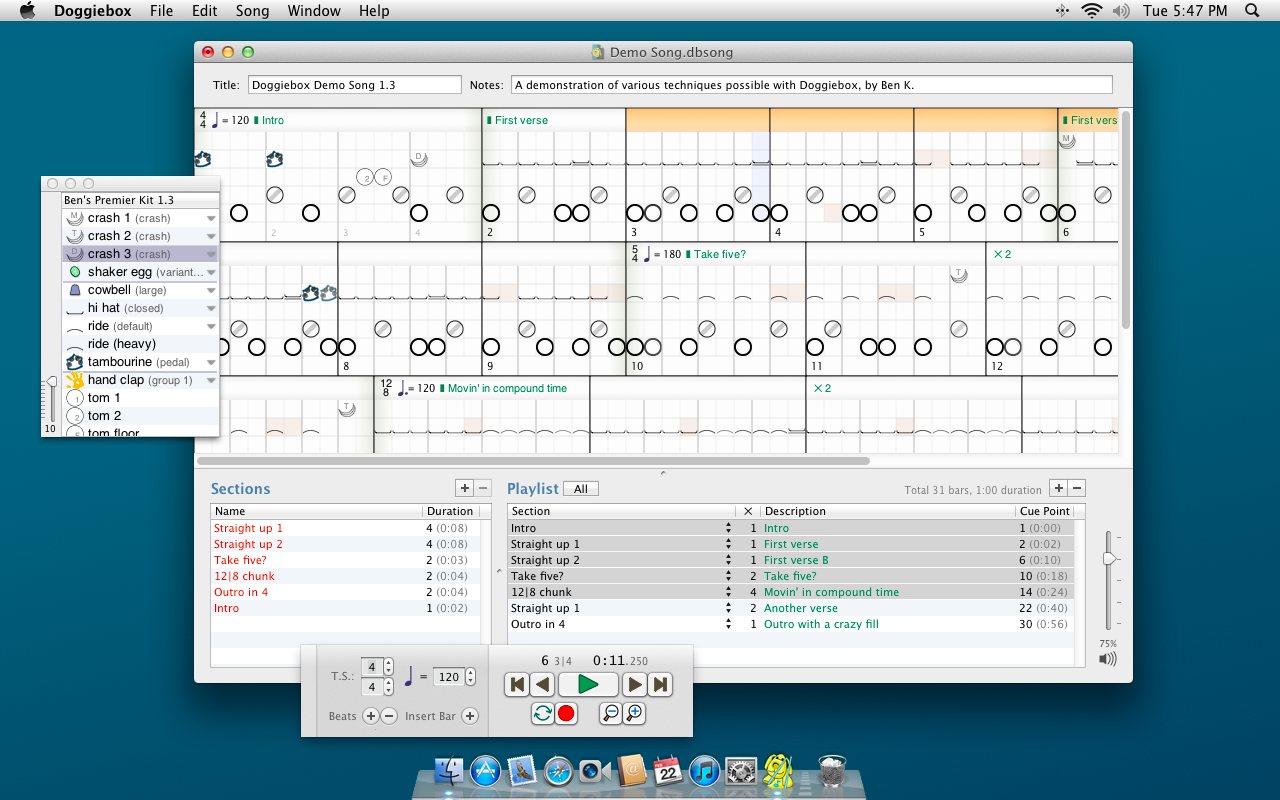Open the Doggiebox application menu
This screenshot has height=800, width=1280.
[x=91, y=11]
